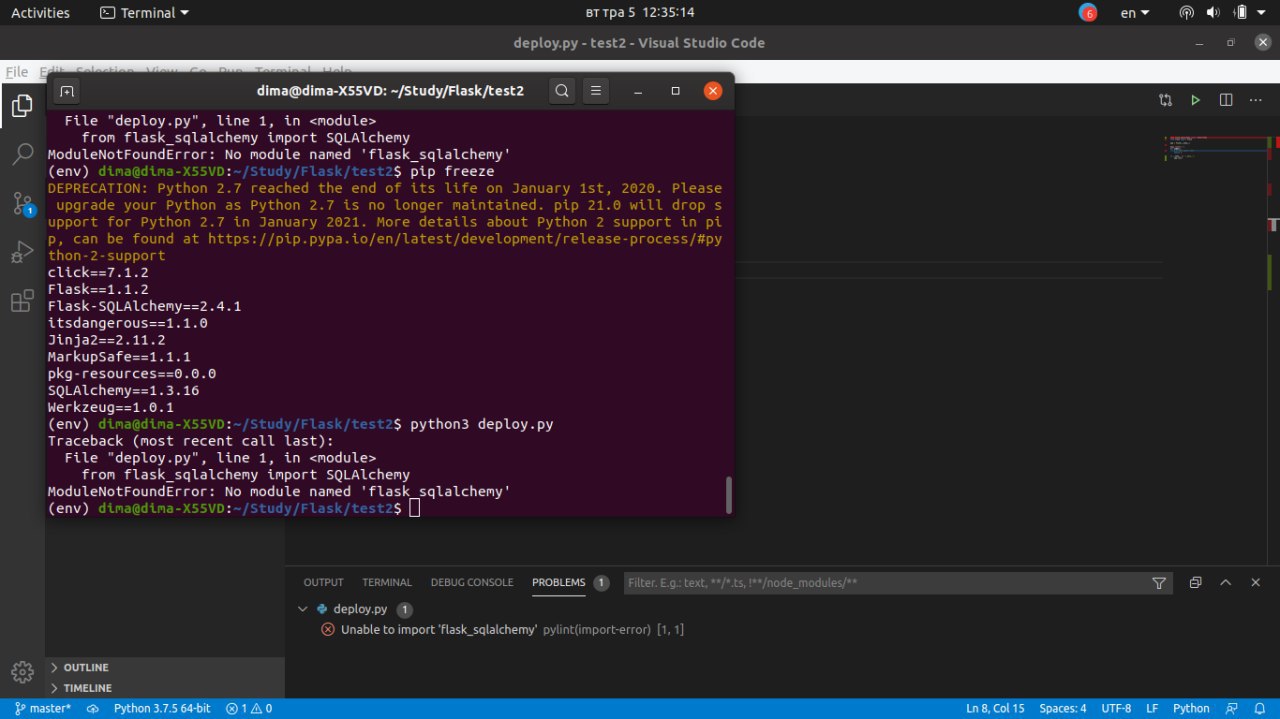Change Python 3.7.5 64-bit interpreter
Image resolution: width=1280 pixels, height=719 pixels.
pos(162,708)
